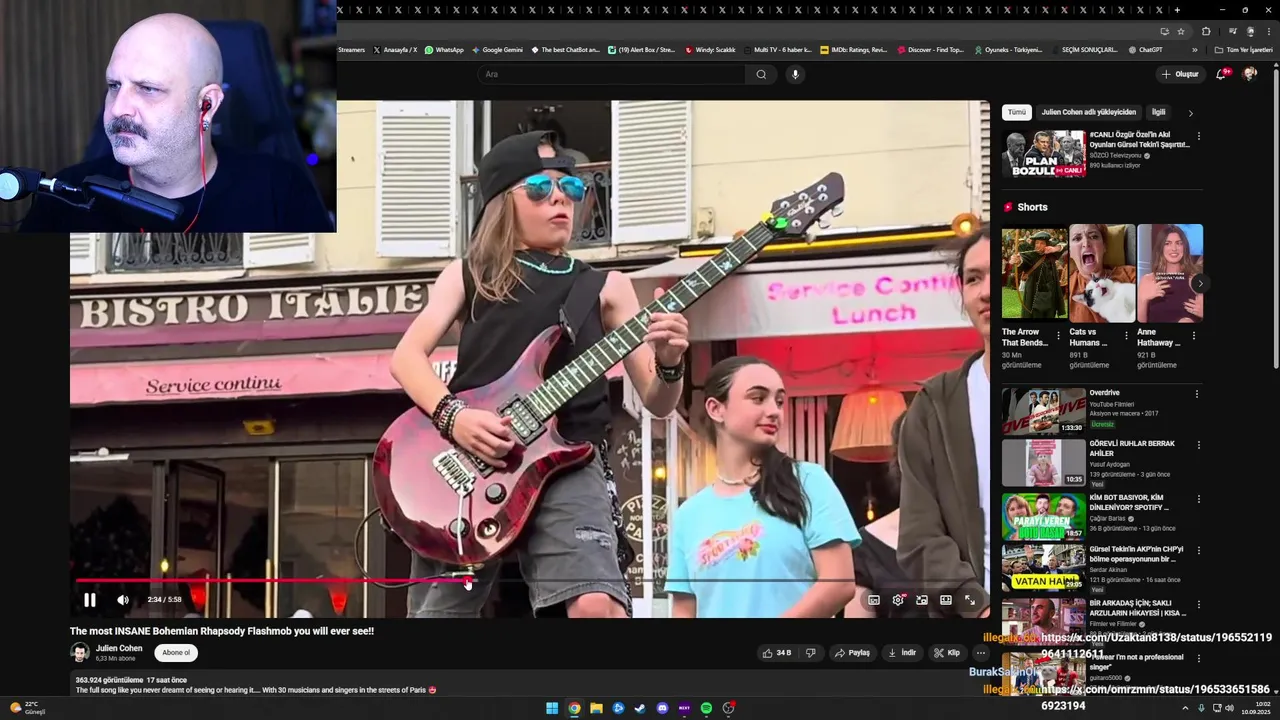Dislike the video
The image size is (1280, 720).
click(811, 653)
